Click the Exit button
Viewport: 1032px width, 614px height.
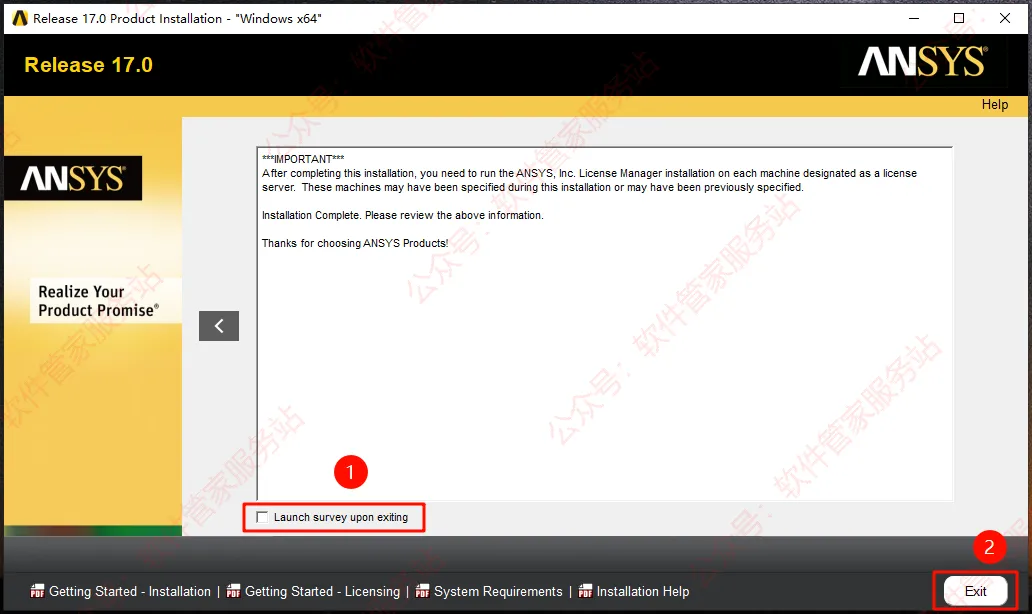(975, 591)
